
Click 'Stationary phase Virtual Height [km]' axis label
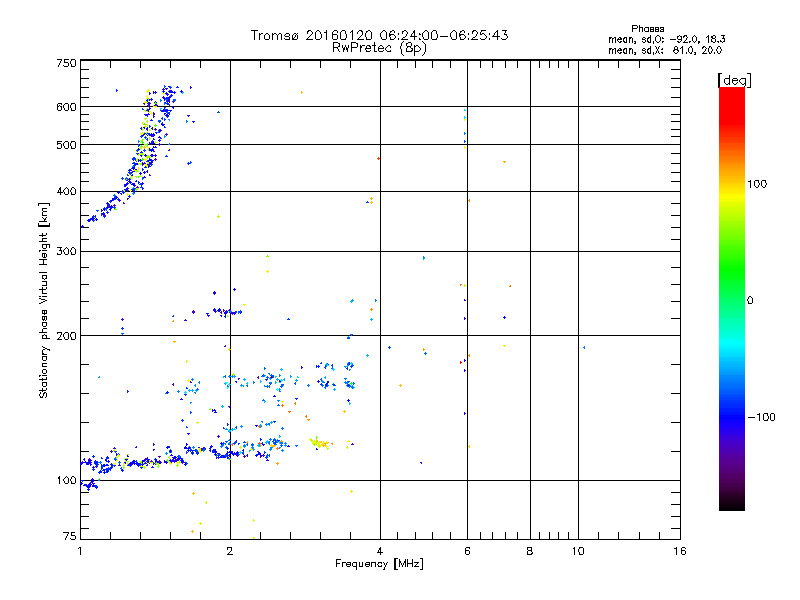pos(43,300)
